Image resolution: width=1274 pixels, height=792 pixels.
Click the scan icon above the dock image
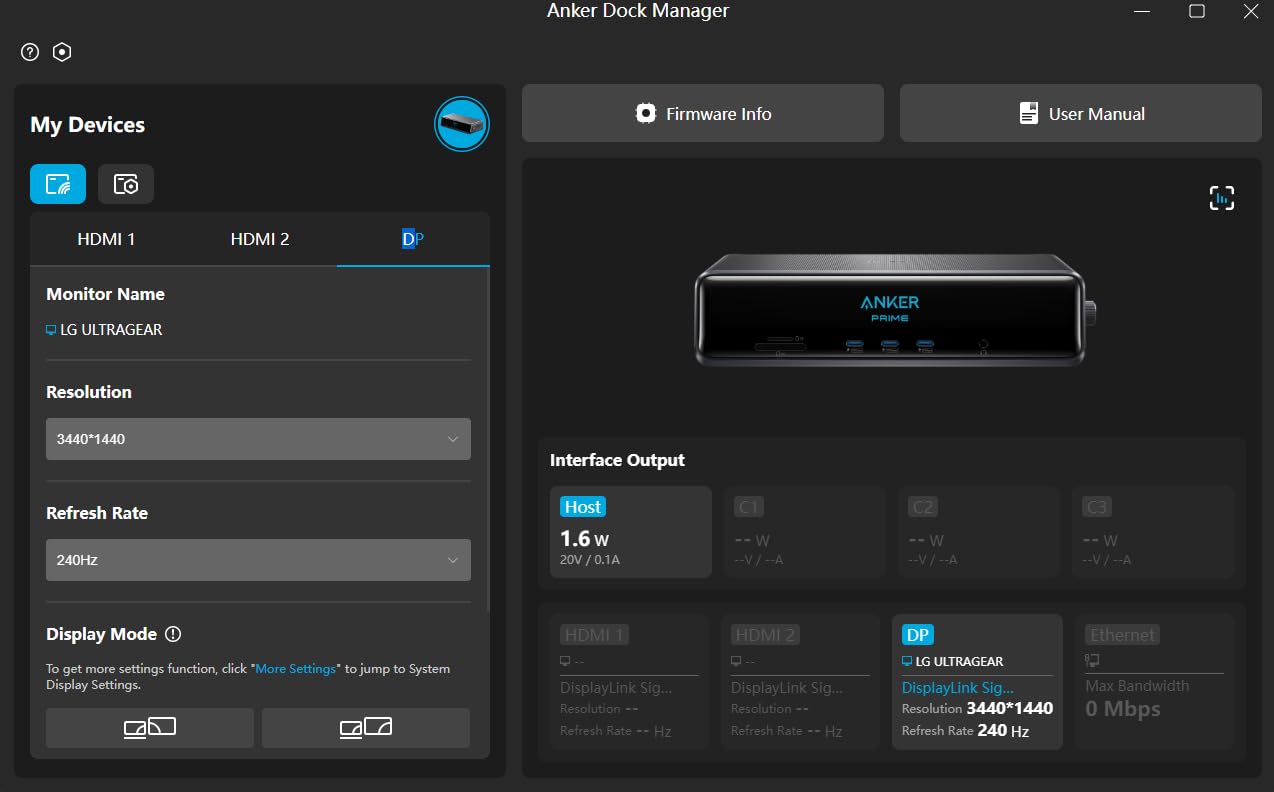pos(1222,198)
